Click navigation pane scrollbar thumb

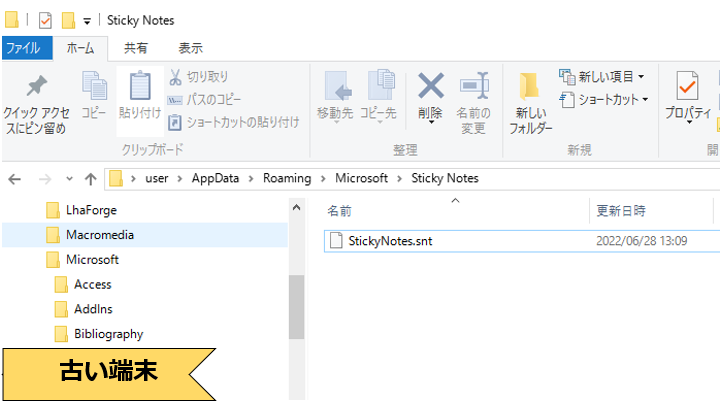tap(297, 307)
